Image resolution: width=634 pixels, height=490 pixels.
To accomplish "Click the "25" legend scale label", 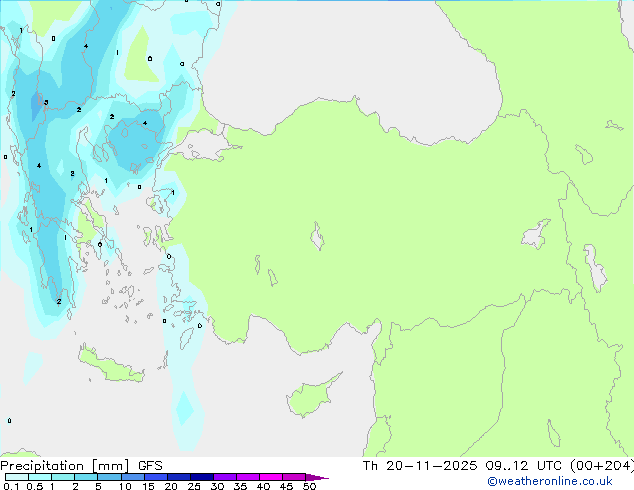I will pos(194,486).
